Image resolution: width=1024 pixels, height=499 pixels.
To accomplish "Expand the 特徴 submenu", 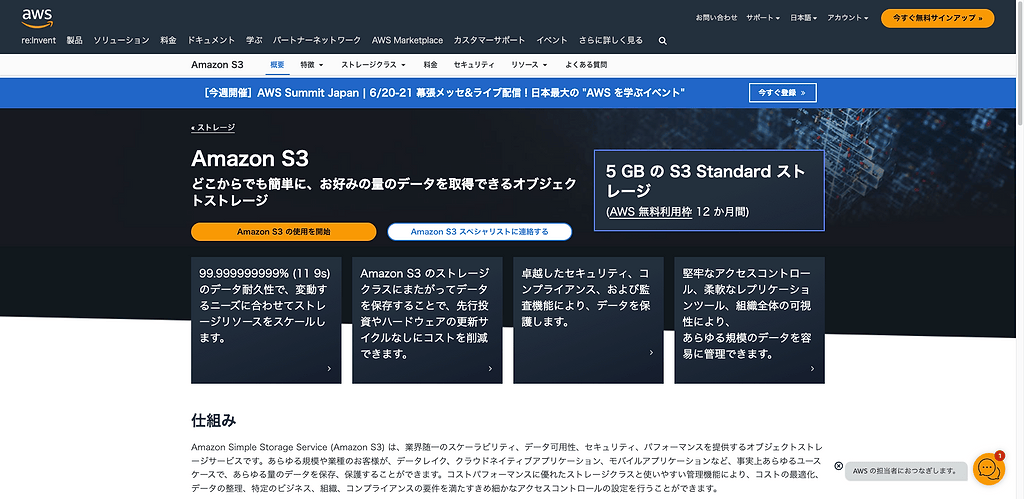I will 312,65.
